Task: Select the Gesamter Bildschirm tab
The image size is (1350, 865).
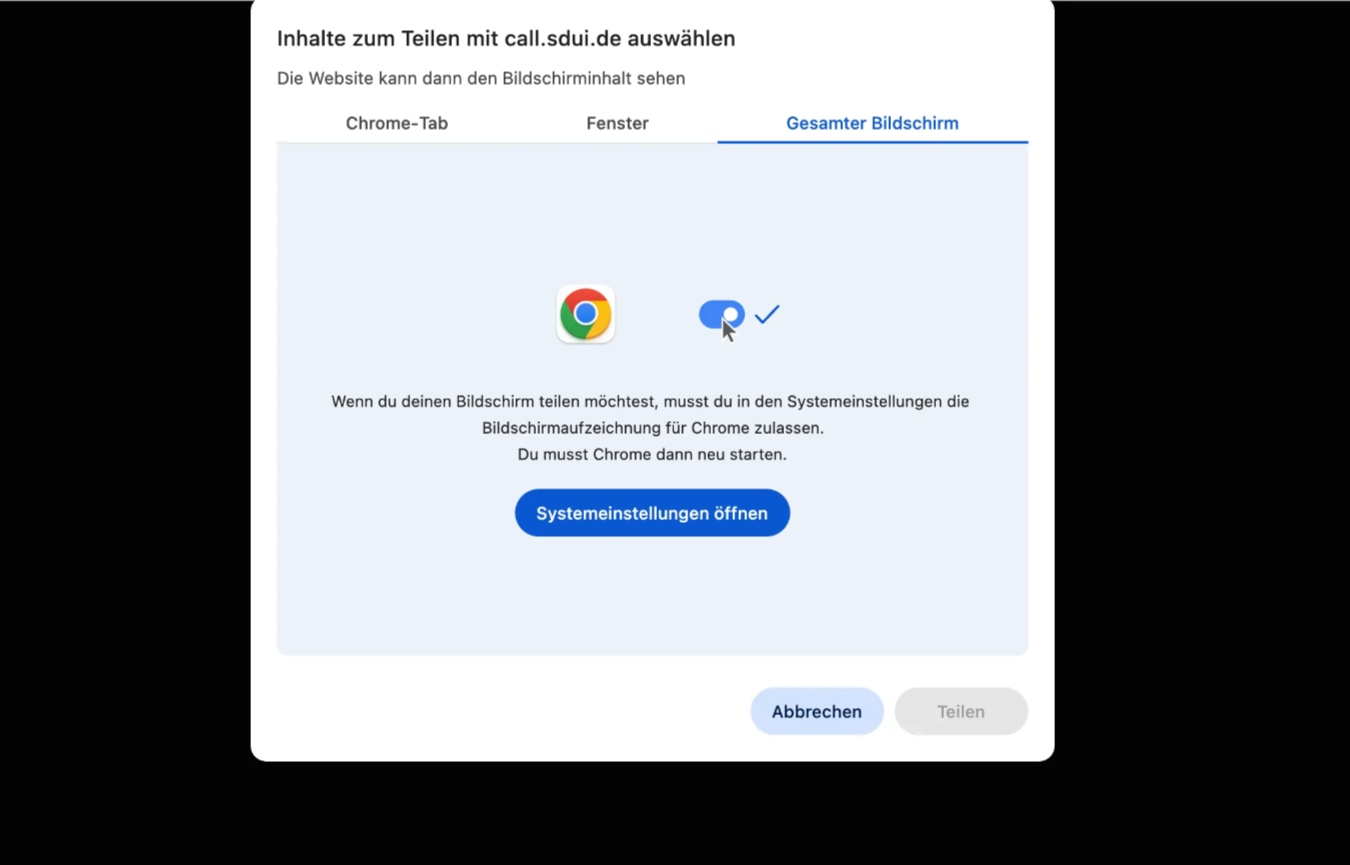Action: pyautogui.click(x=872, y=123)
